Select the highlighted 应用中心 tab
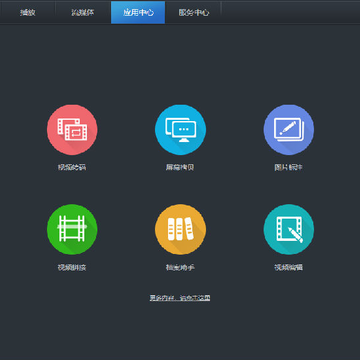Viewport: 360px width, 360px height. (x=138, y=13)
